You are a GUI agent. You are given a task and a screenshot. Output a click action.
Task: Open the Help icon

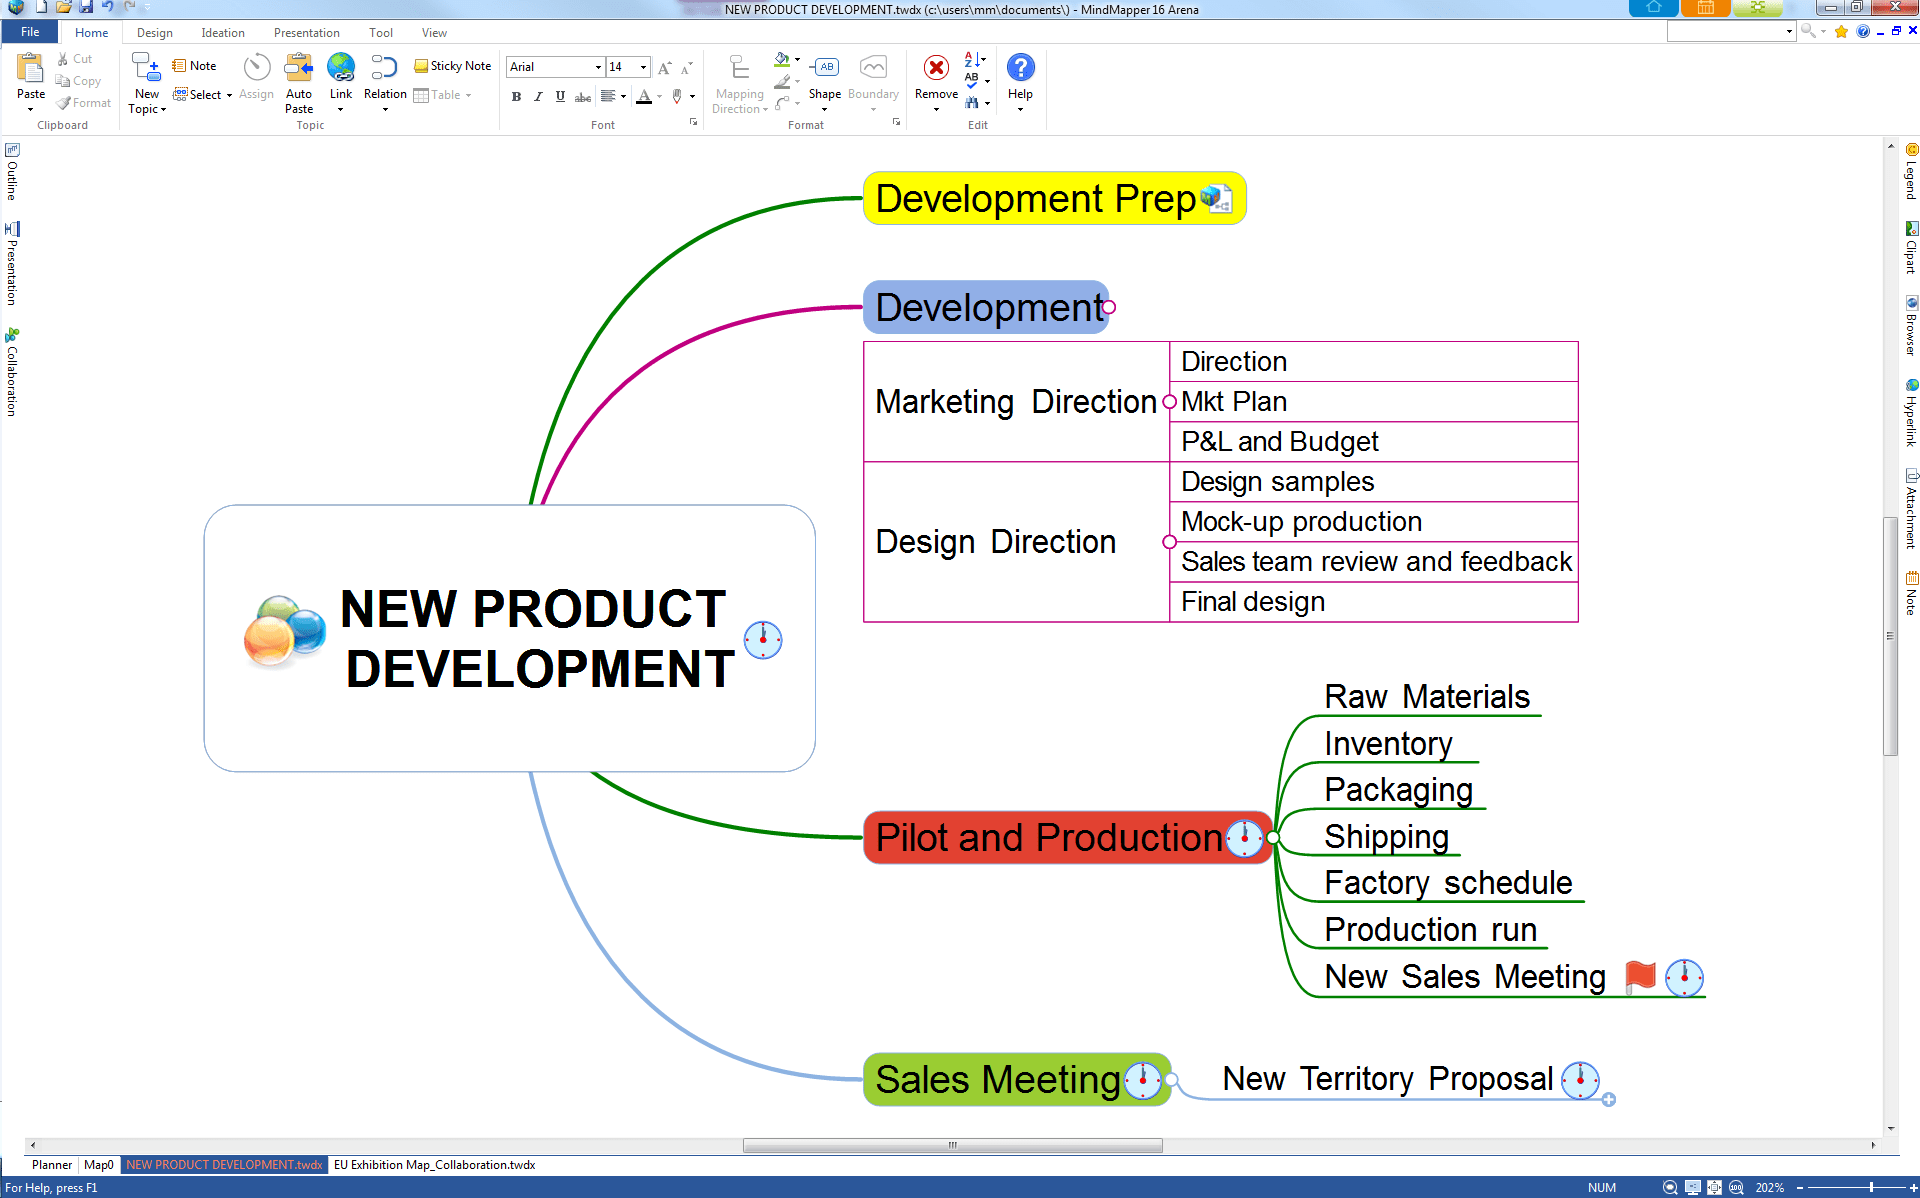[1020, 69]
